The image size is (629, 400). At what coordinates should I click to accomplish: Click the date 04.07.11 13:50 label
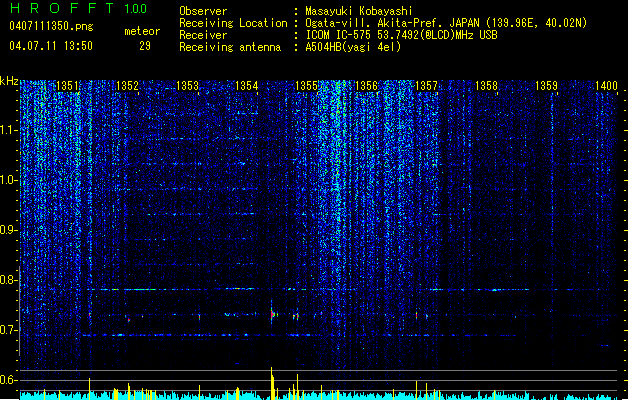51,46
